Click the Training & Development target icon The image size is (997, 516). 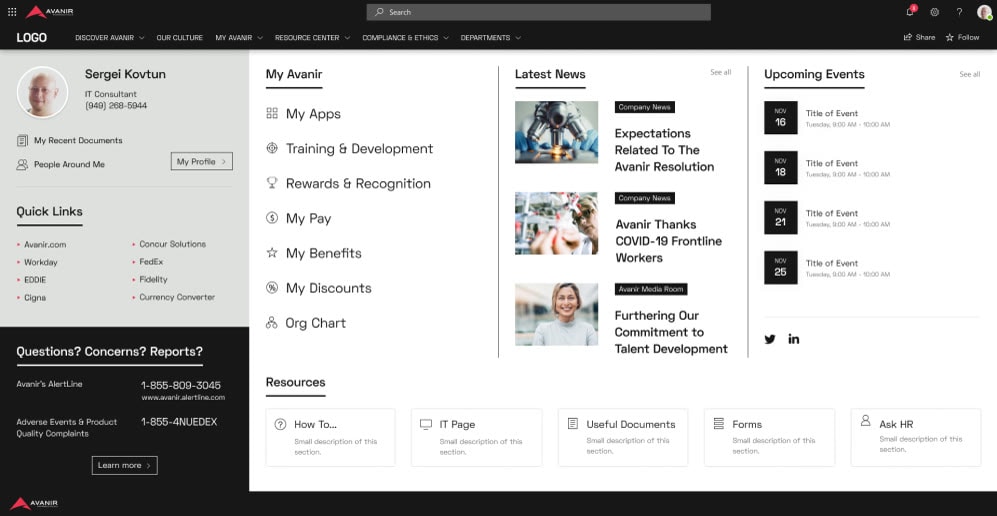[272, 148]
